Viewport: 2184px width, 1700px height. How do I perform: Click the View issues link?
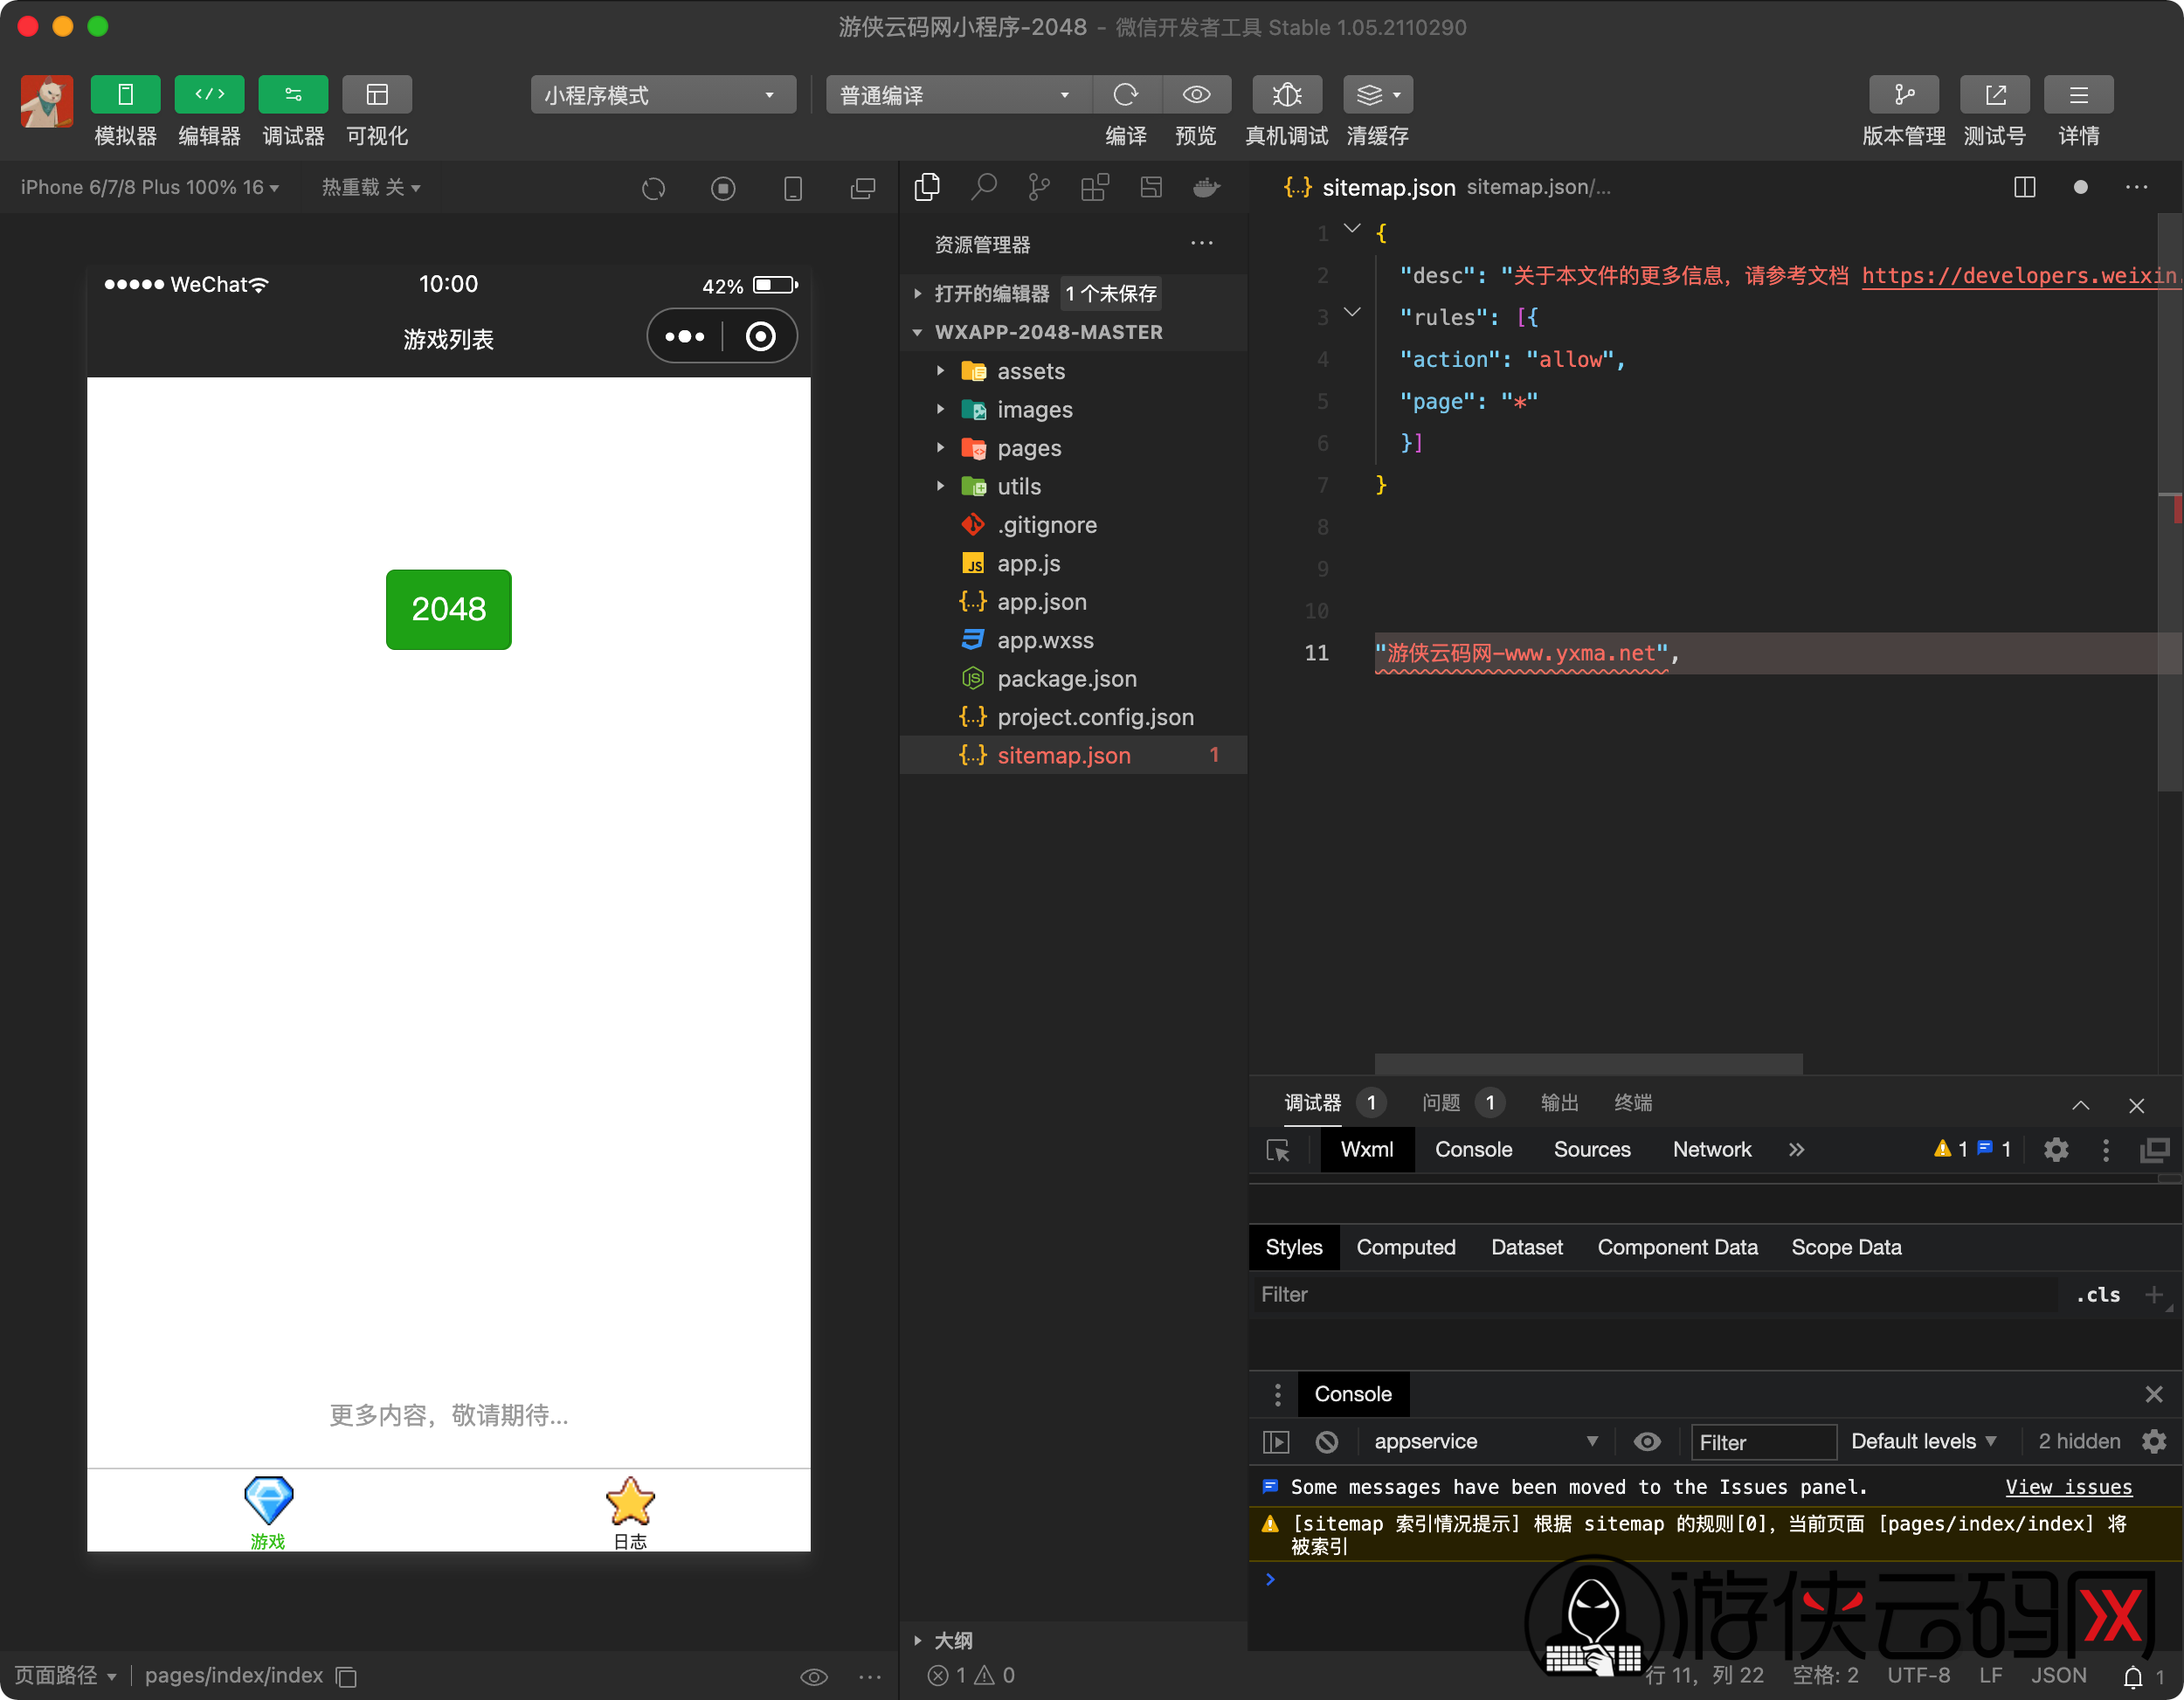tap(2069, 1487)
